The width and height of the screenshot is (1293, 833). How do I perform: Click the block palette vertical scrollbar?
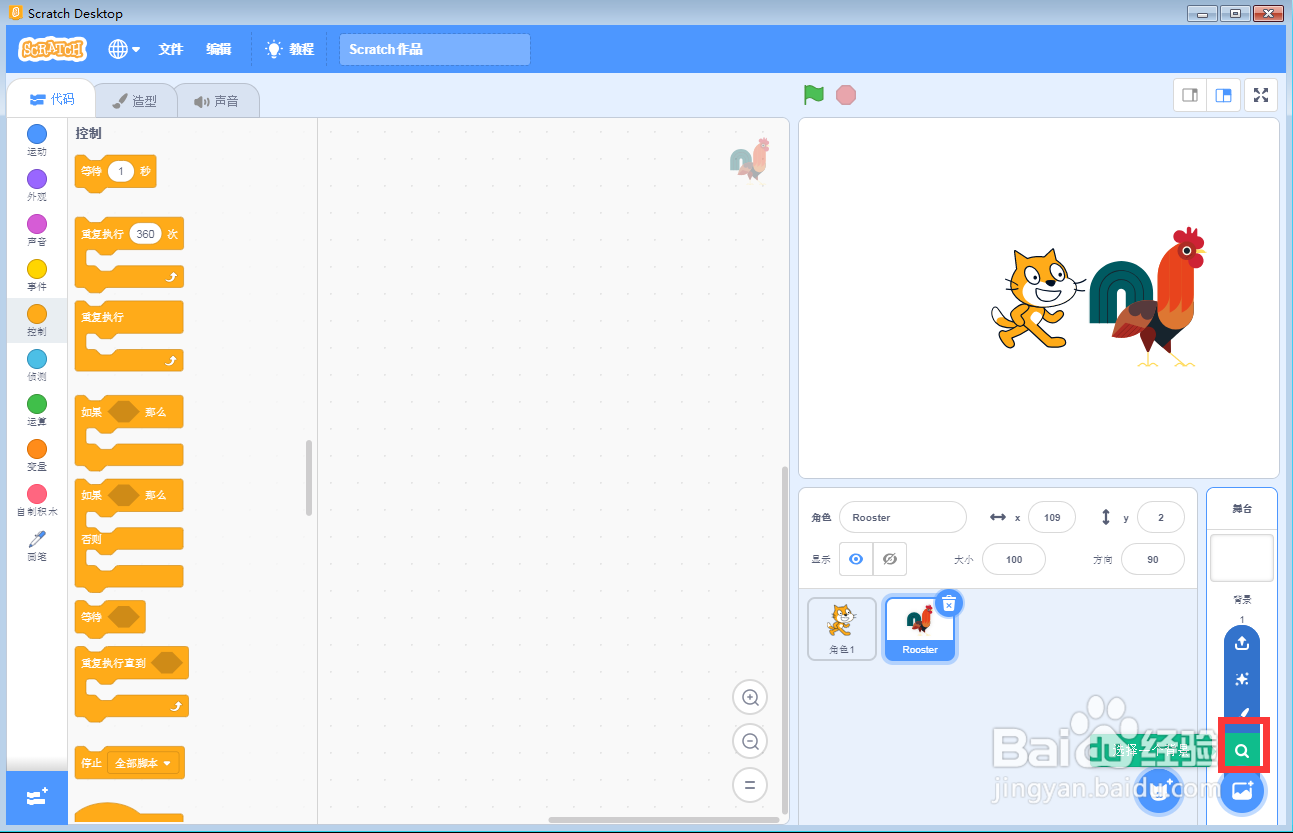click(x=309, y=478)
